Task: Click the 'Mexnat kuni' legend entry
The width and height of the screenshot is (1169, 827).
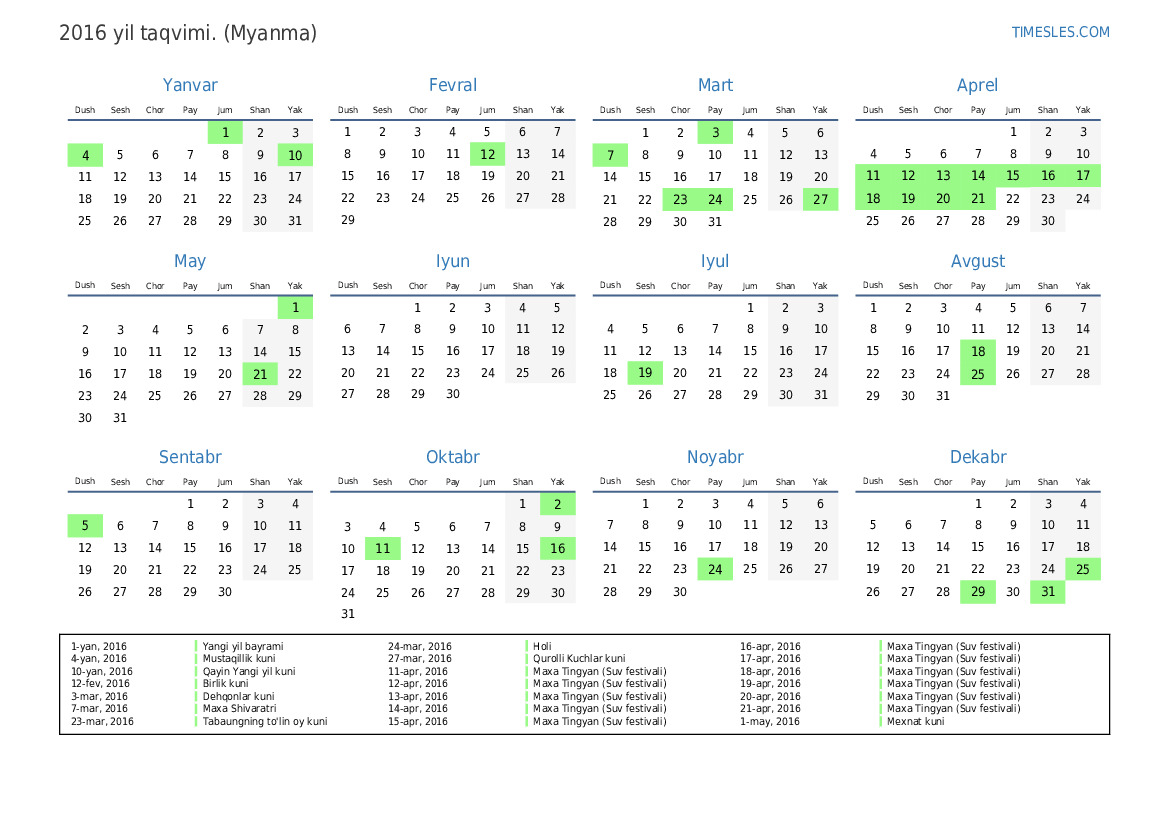Action: click(915, 721)
